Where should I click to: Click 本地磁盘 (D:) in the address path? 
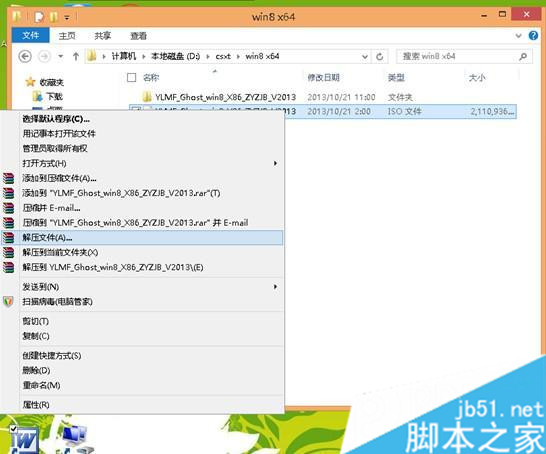pos(176,56)
